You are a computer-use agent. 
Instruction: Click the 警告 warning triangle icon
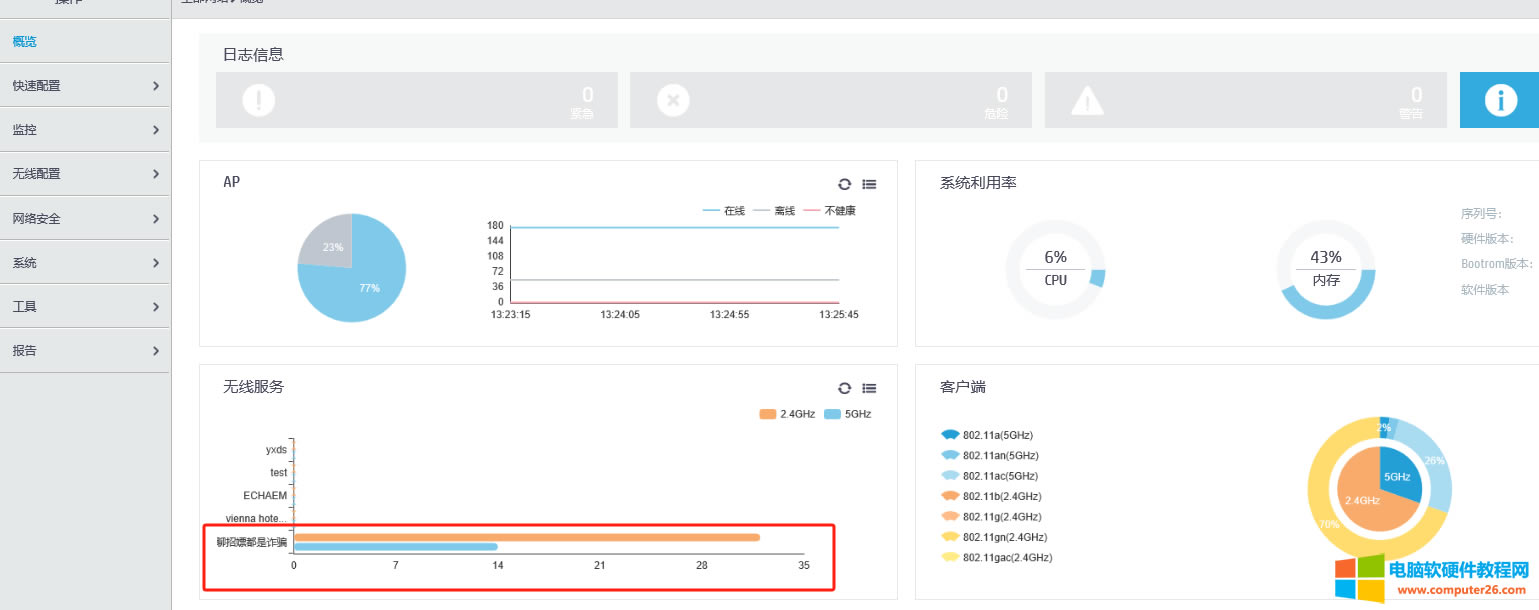[x=1087, y=100]
